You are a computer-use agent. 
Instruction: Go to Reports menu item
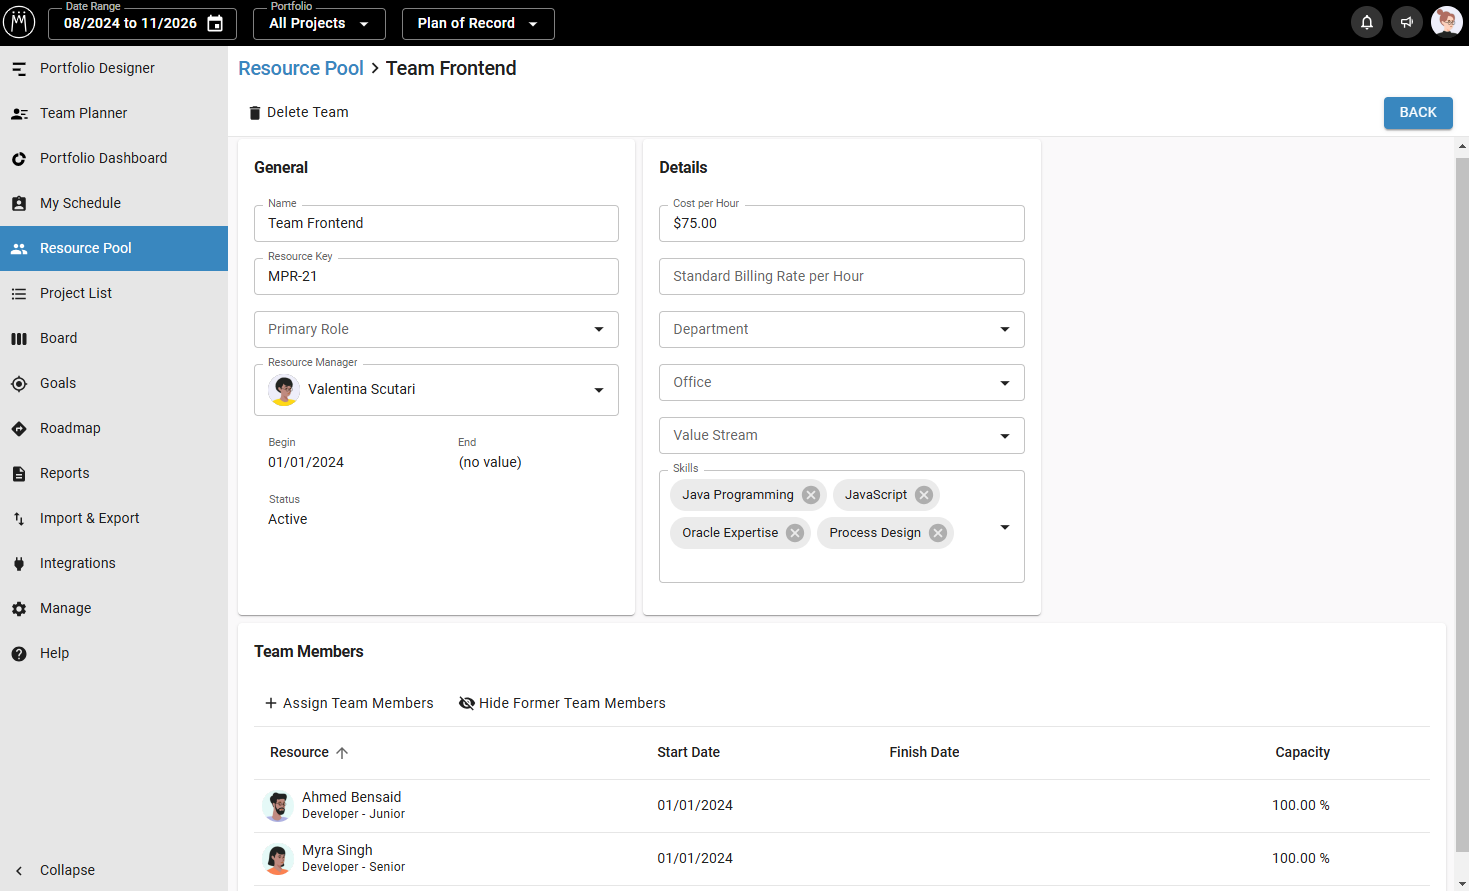click(114, 473)
